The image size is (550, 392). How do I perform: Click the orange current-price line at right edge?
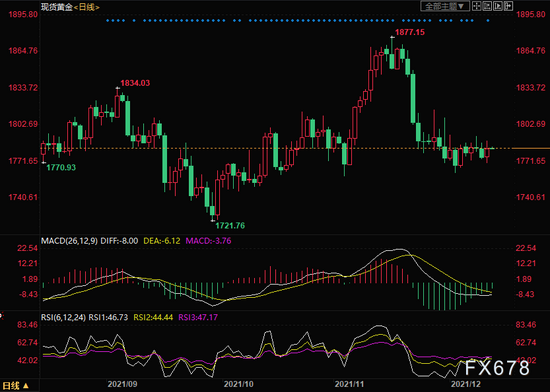pos(531,148)
